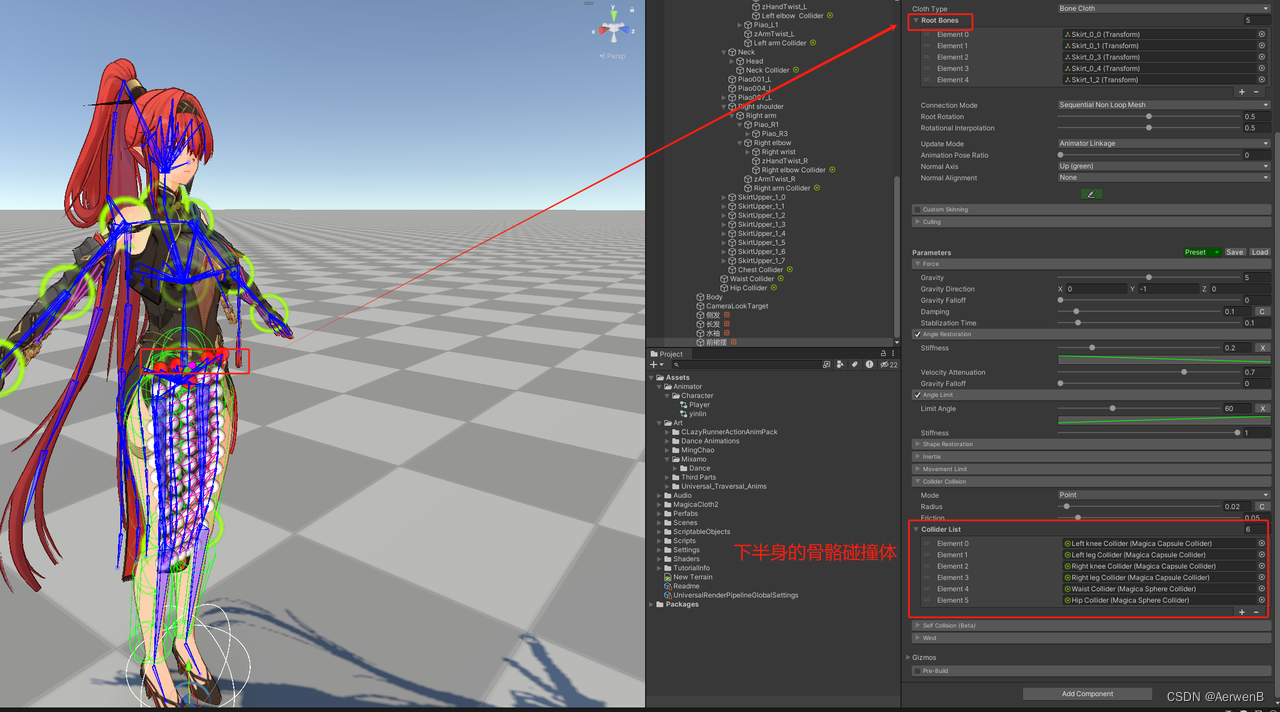Open the Normal Alignment dropdown
1280x712 pixels.
pyautogui.click(x=1164, y=178)
